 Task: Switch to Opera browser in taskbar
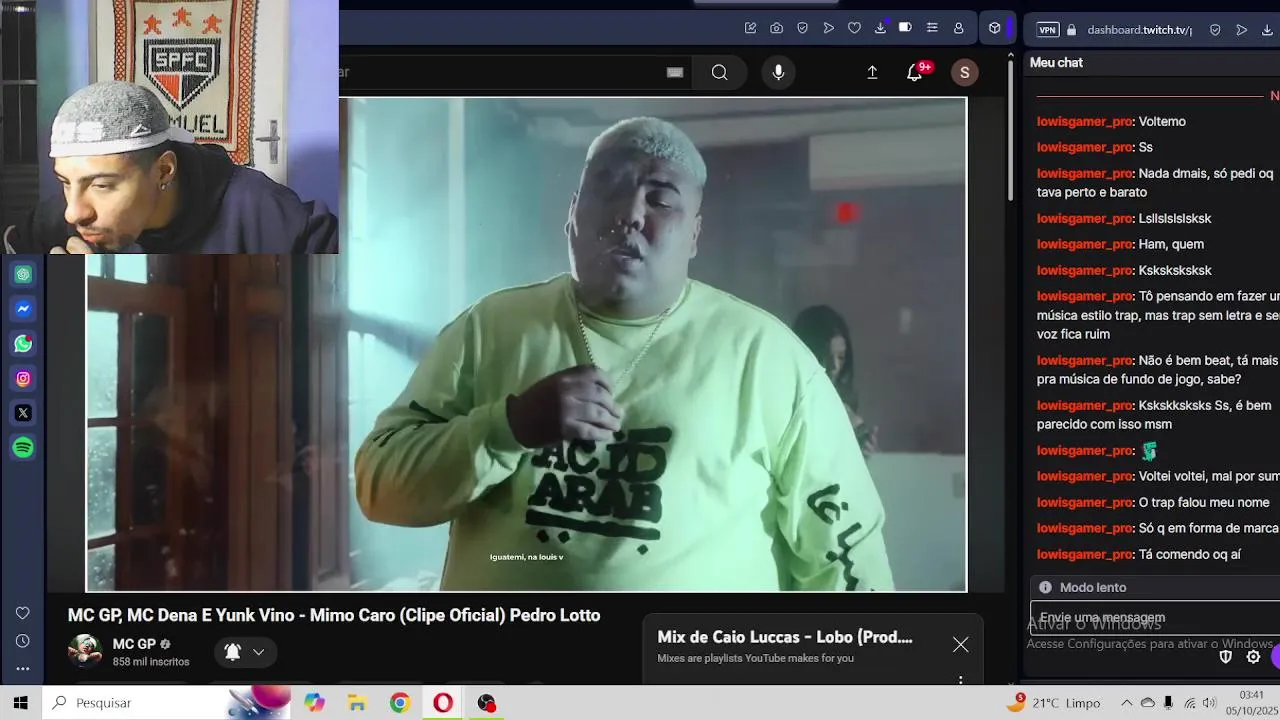[443, 703]
